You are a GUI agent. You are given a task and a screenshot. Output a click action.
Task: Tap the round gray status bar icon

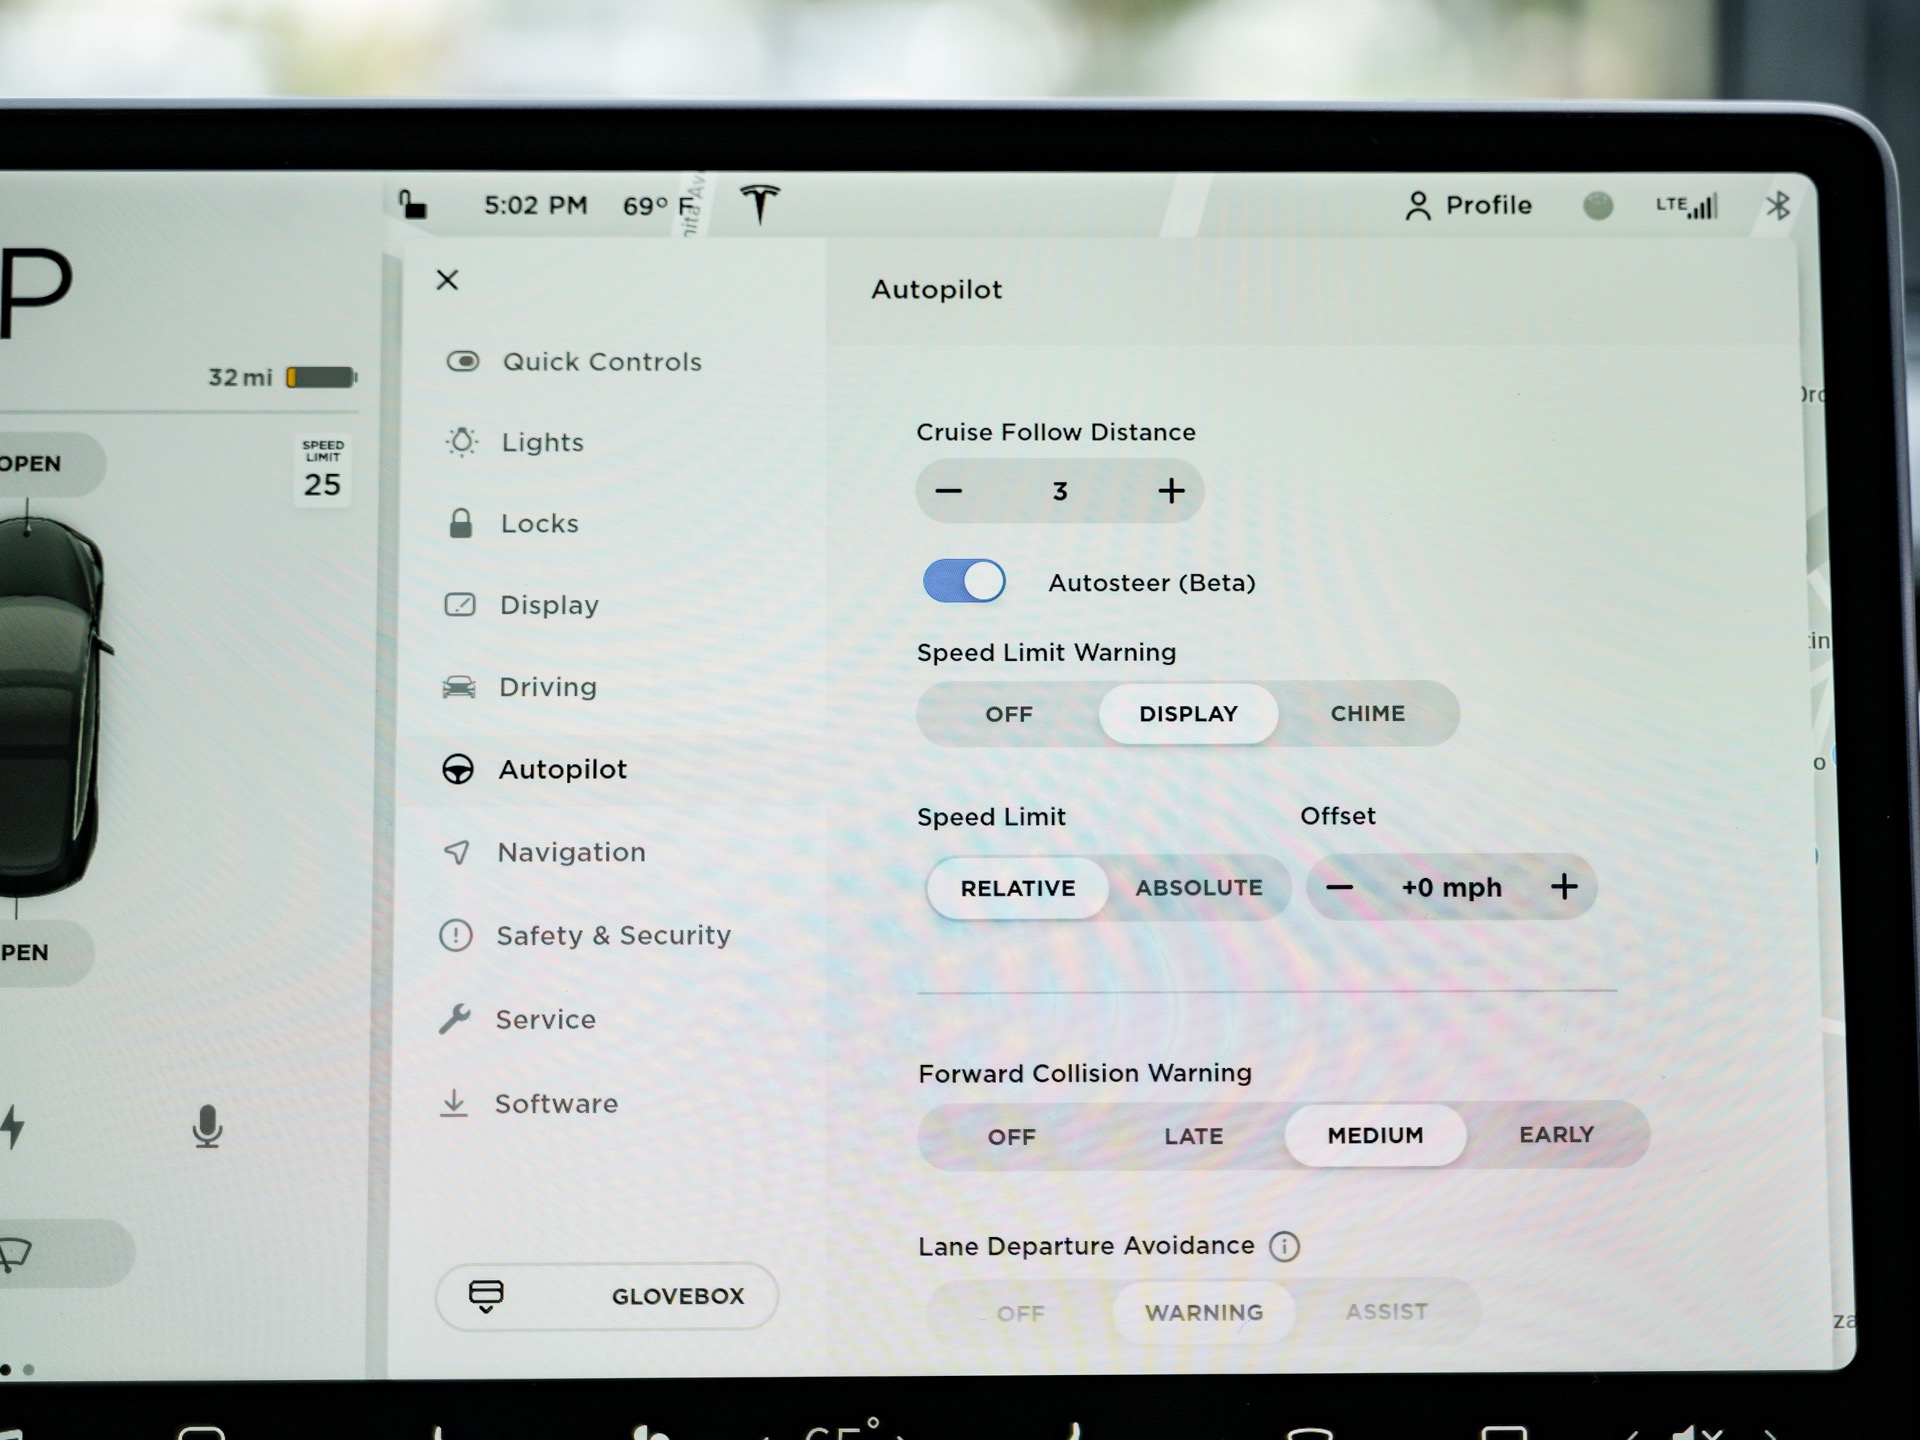point(1598,206)
